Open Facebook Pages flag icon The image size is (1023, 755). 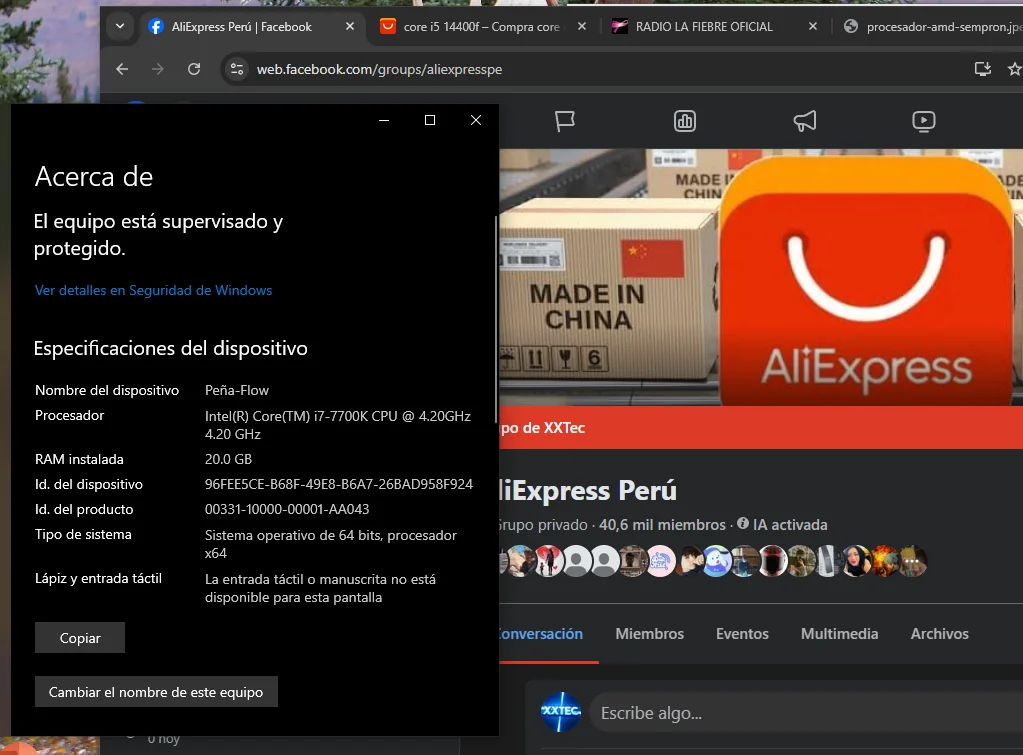pyautogui.click(x=564, y=121)
